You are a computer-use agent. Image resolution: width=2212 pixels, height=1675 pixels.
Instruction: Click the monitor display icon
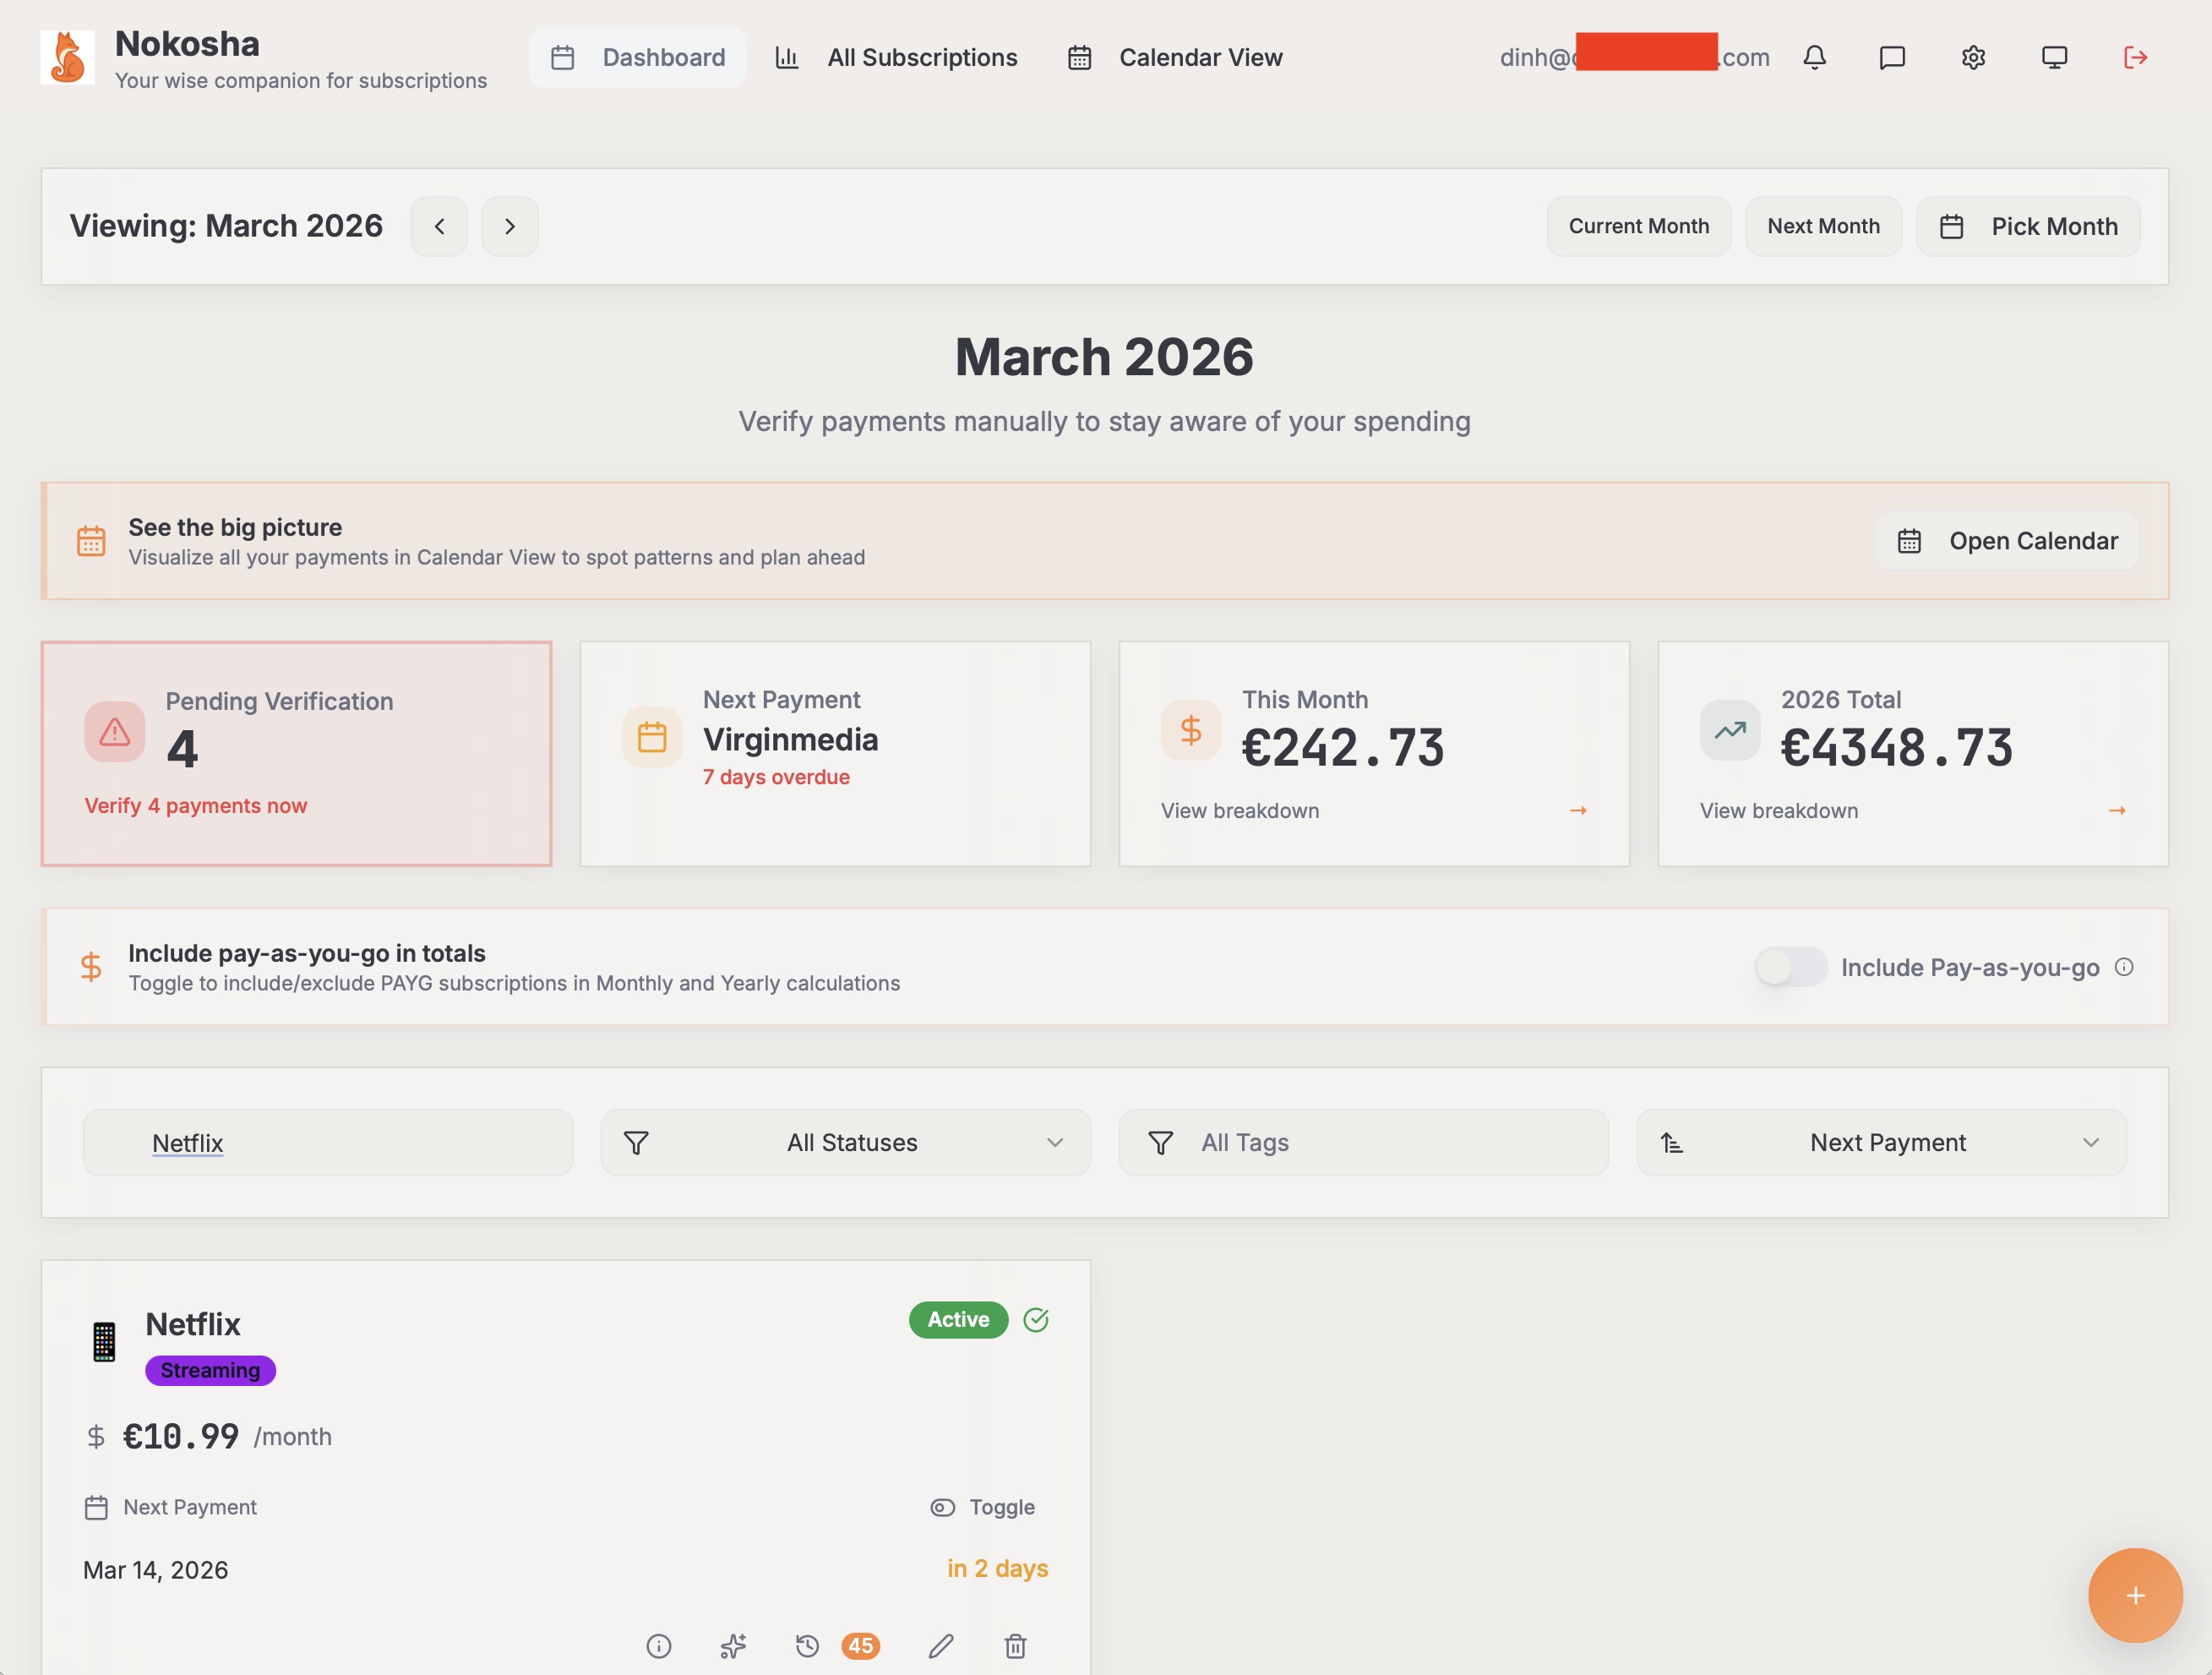(x=2054, y=57)
